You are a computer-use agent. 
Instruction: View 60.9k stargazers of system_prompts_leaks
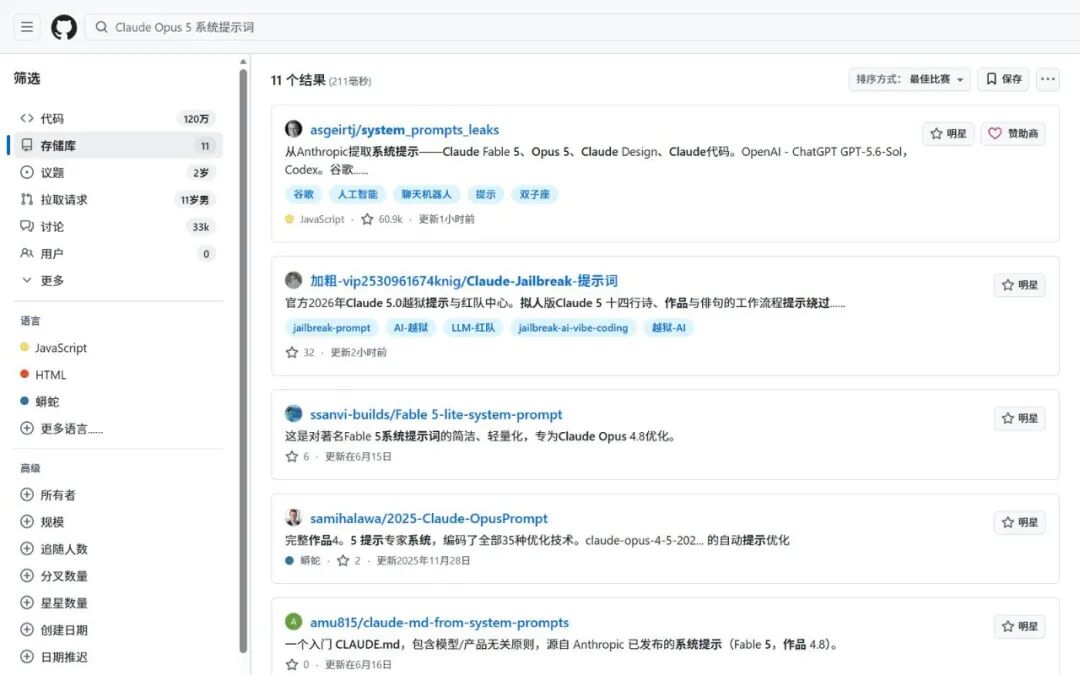[x=382, y=219]
